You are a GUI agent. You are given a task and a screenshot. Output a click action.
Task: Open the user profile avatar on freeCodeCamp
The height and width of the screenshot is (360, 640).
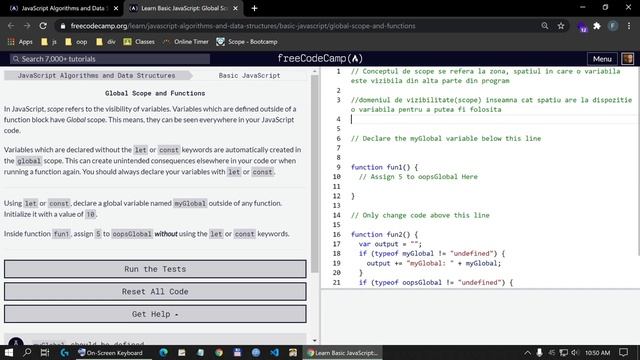coord(628,59)
